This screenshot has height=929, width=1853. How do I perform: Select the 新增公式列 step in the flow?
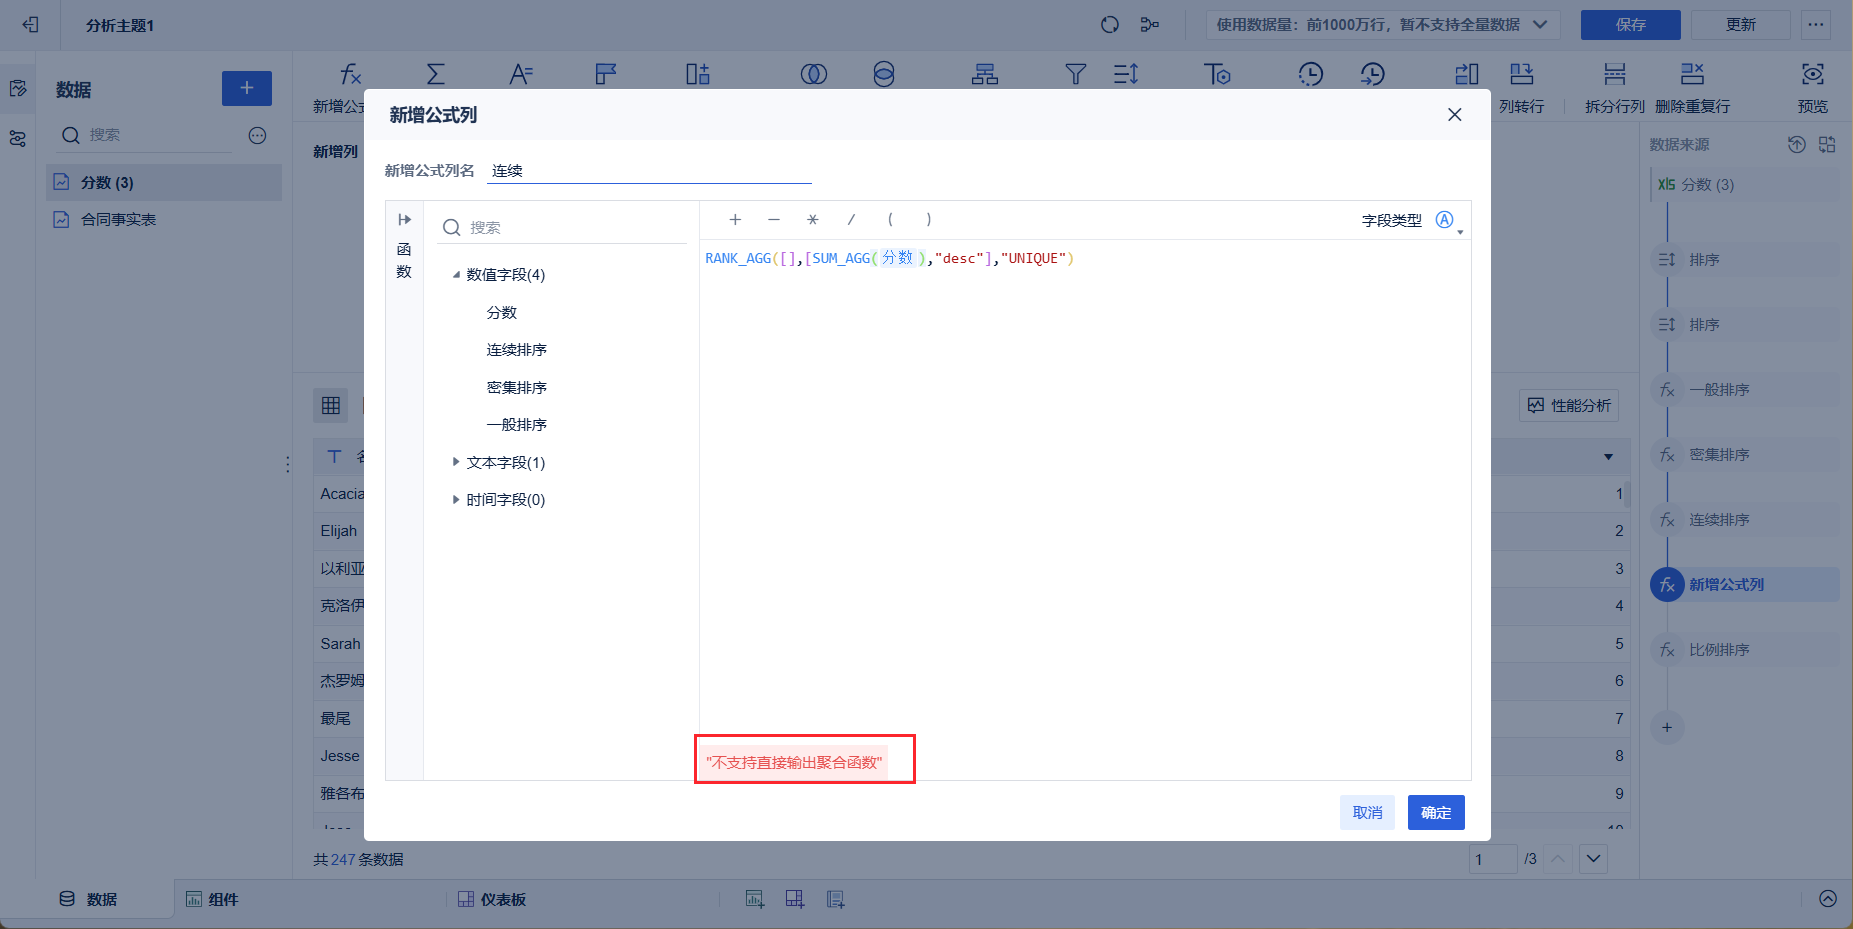click(x=1745, y=585)
